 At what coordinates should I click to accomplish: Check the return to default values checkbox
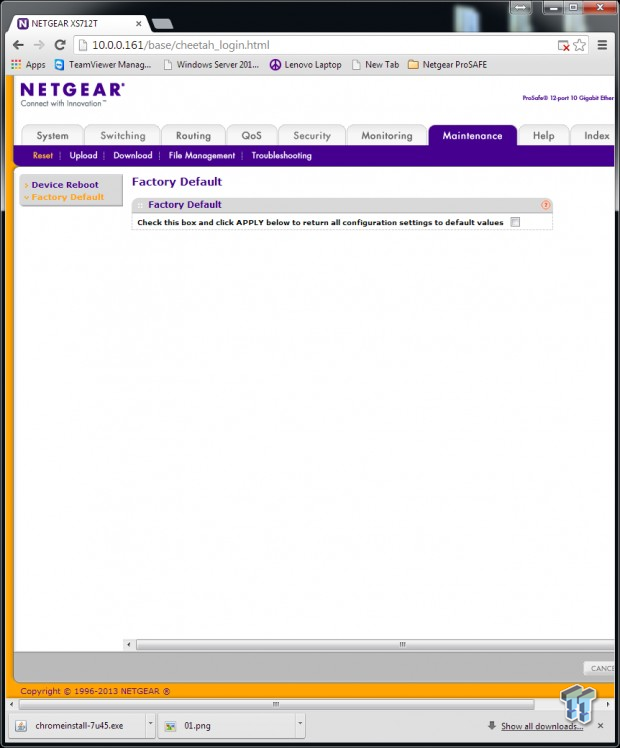(x=515, y=222)
